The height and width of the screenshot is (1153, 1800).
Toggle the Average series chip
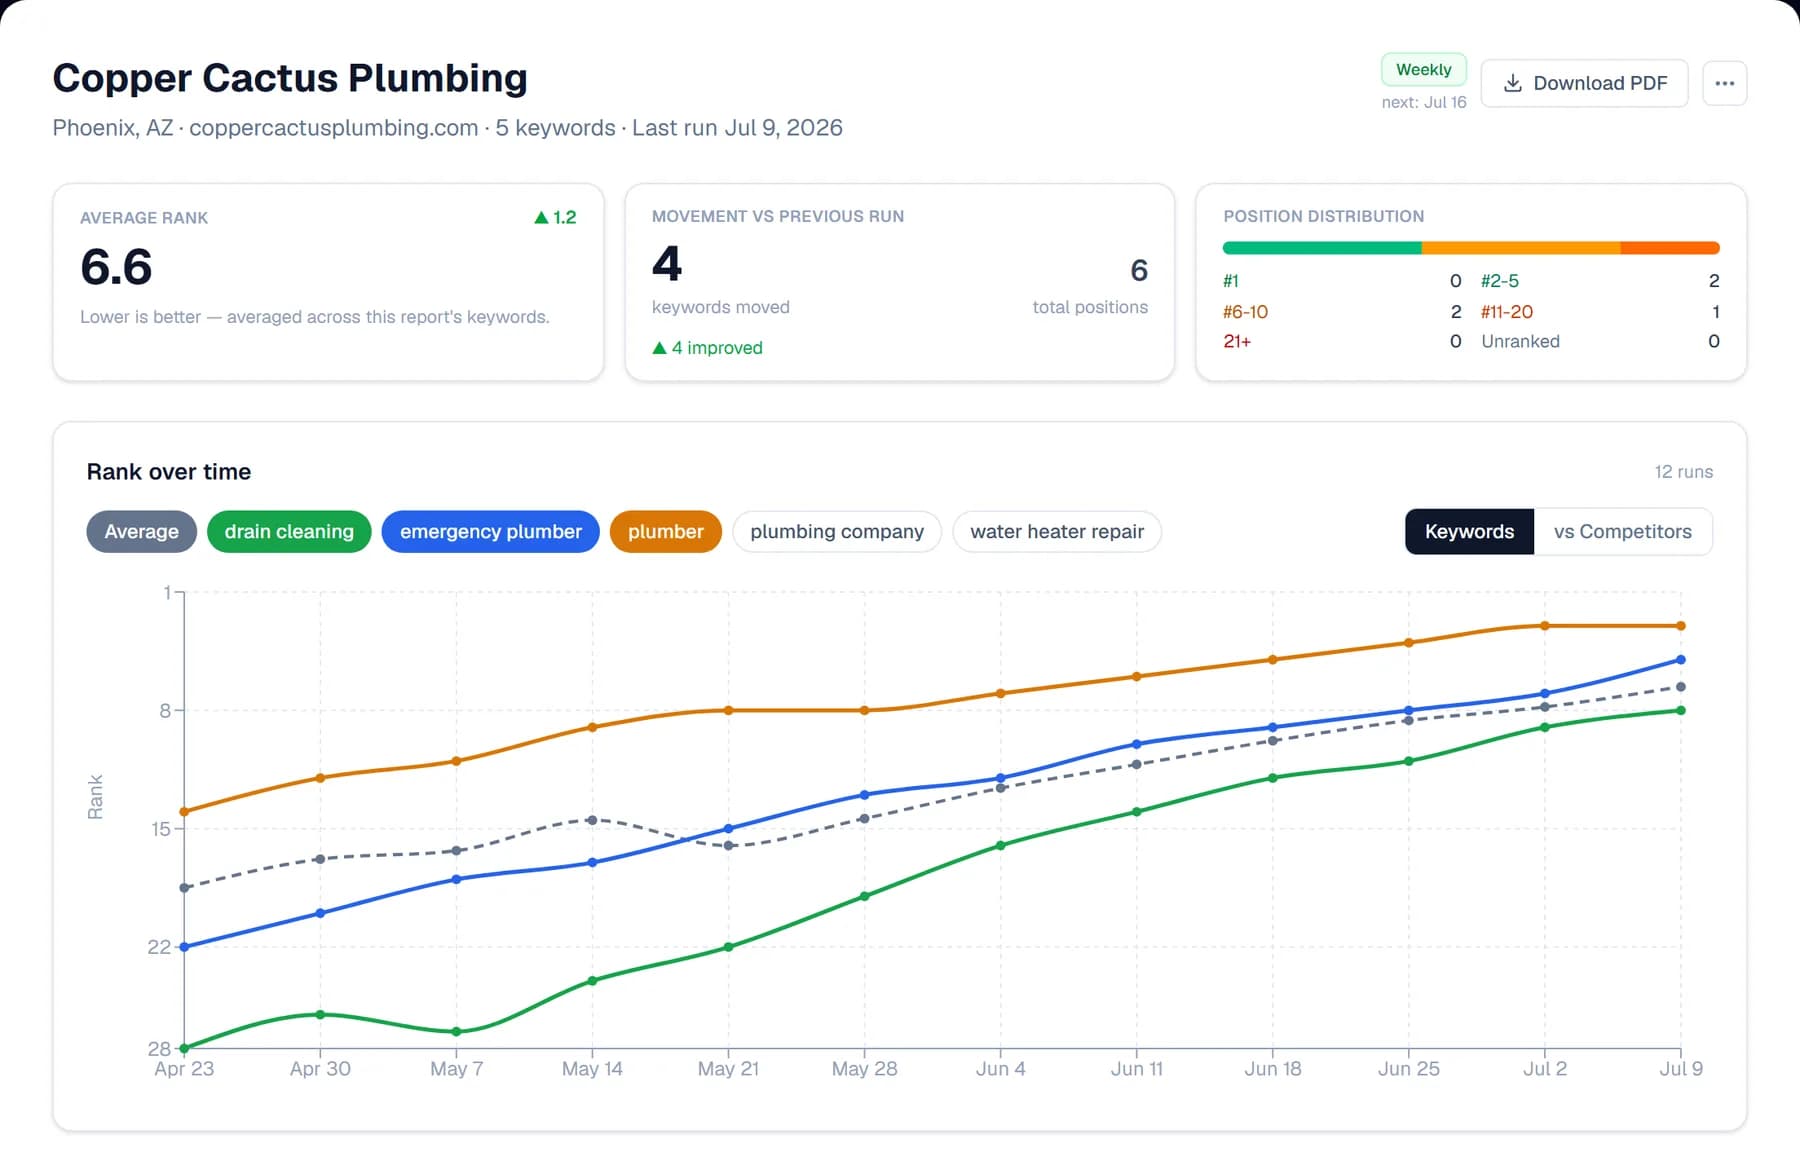[x=141, y=532]
